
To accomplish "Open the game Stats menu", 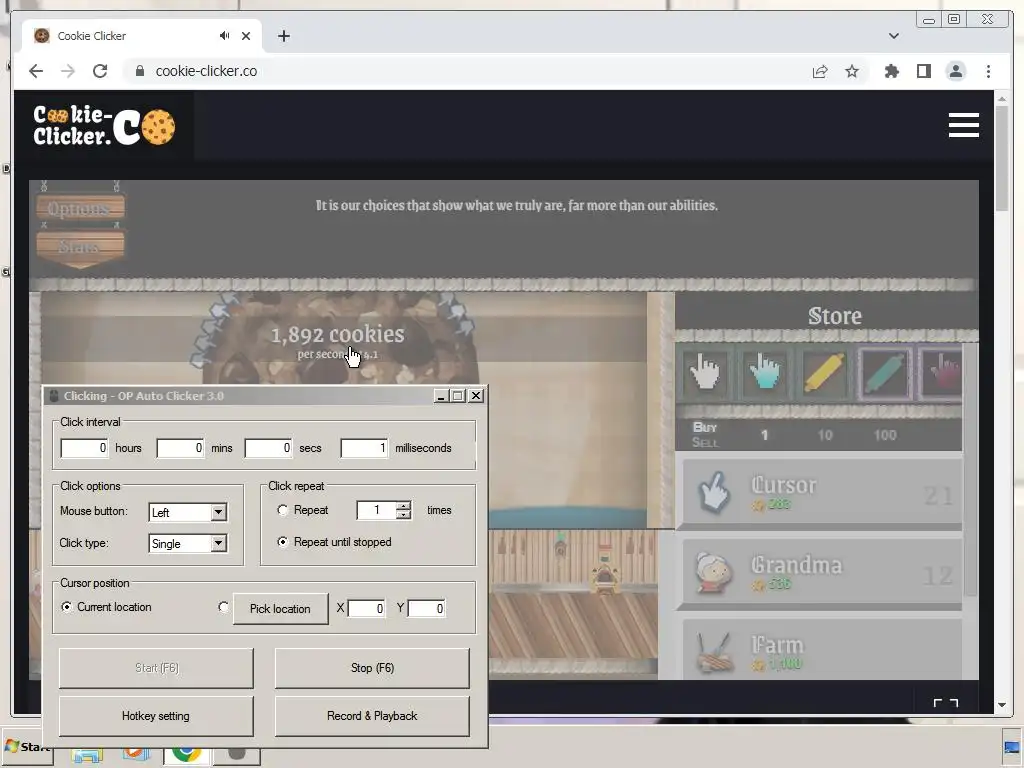I will click(x=80, y=247).
